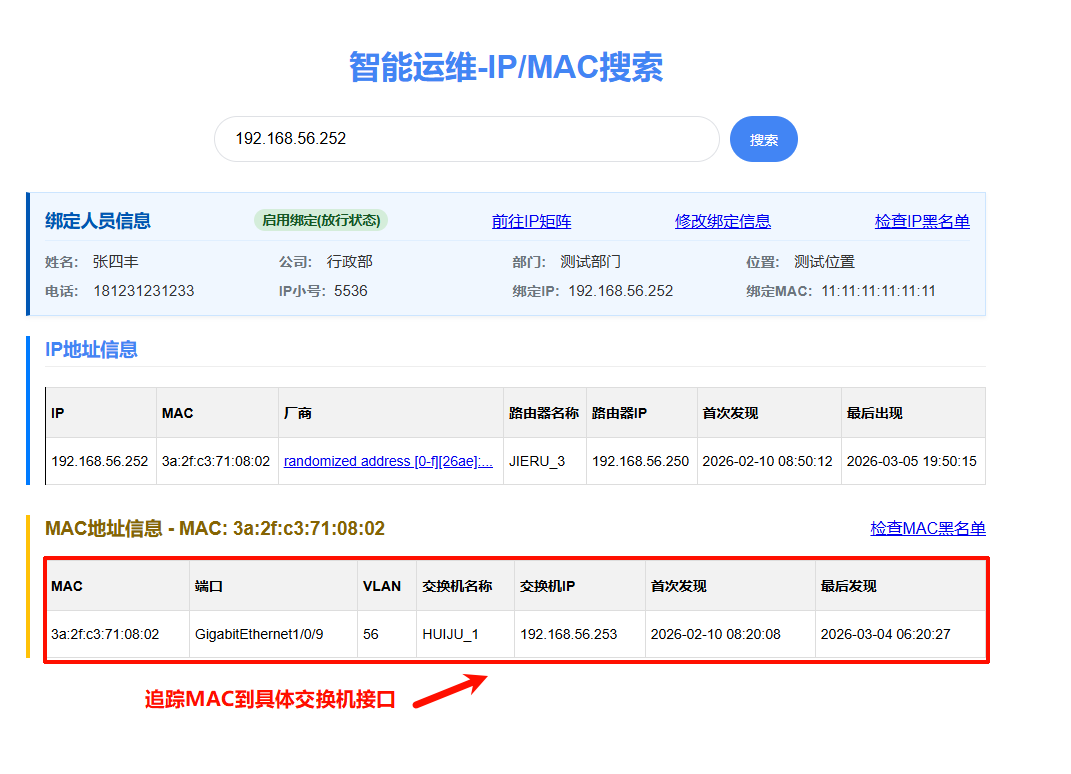Select the GigabitEthernet1/0/9 port cell
1071x774 pixels.
pyautogui.click(x=259, y=634)
